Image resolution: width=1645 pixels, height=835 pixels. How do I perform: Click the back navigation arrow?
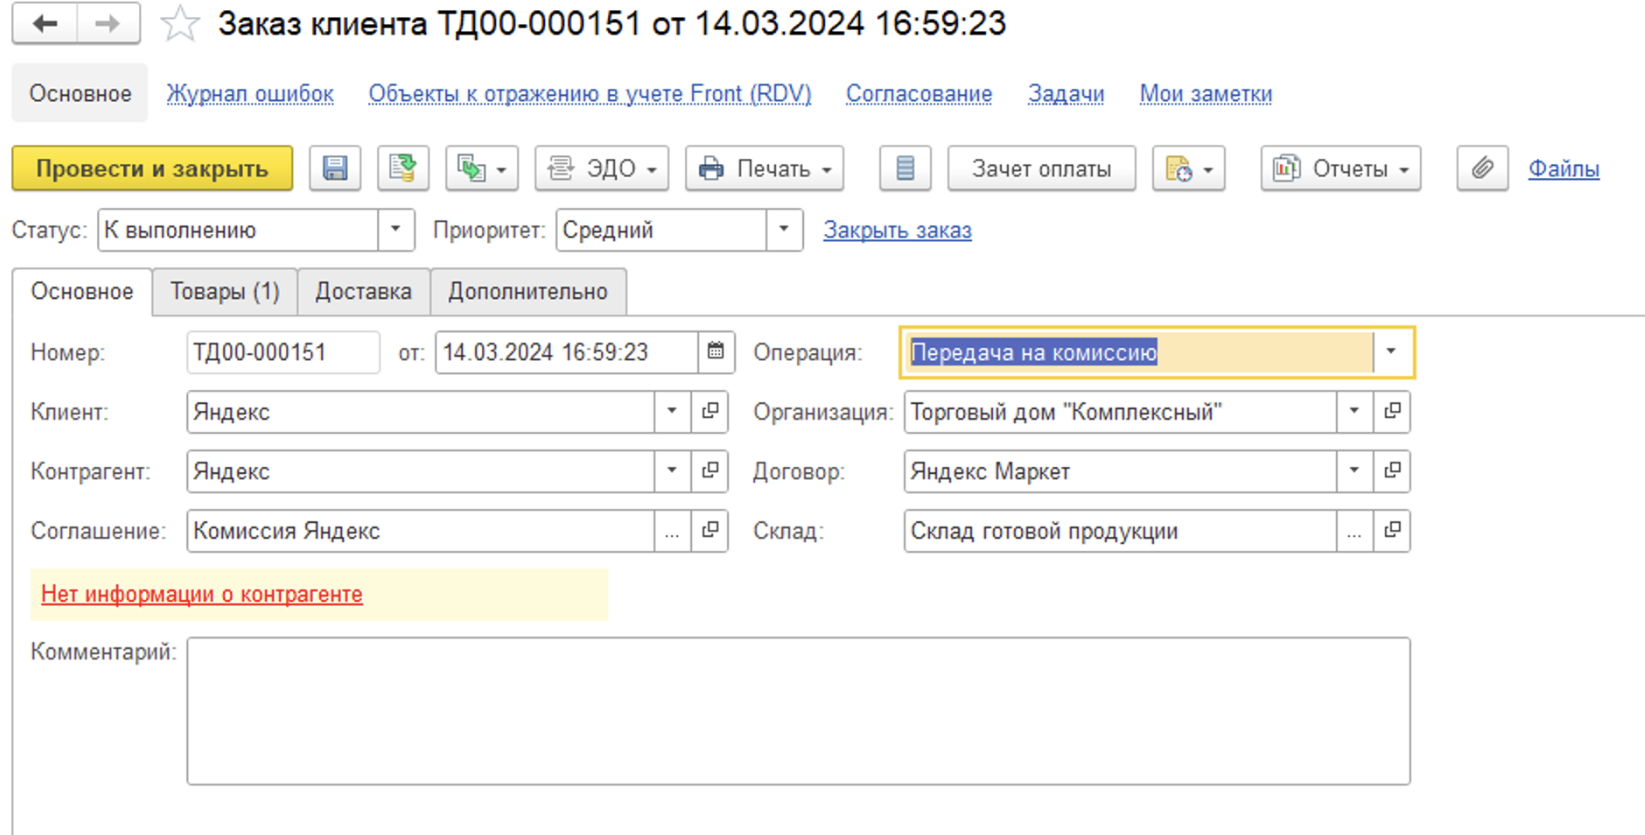pos(45,24)
